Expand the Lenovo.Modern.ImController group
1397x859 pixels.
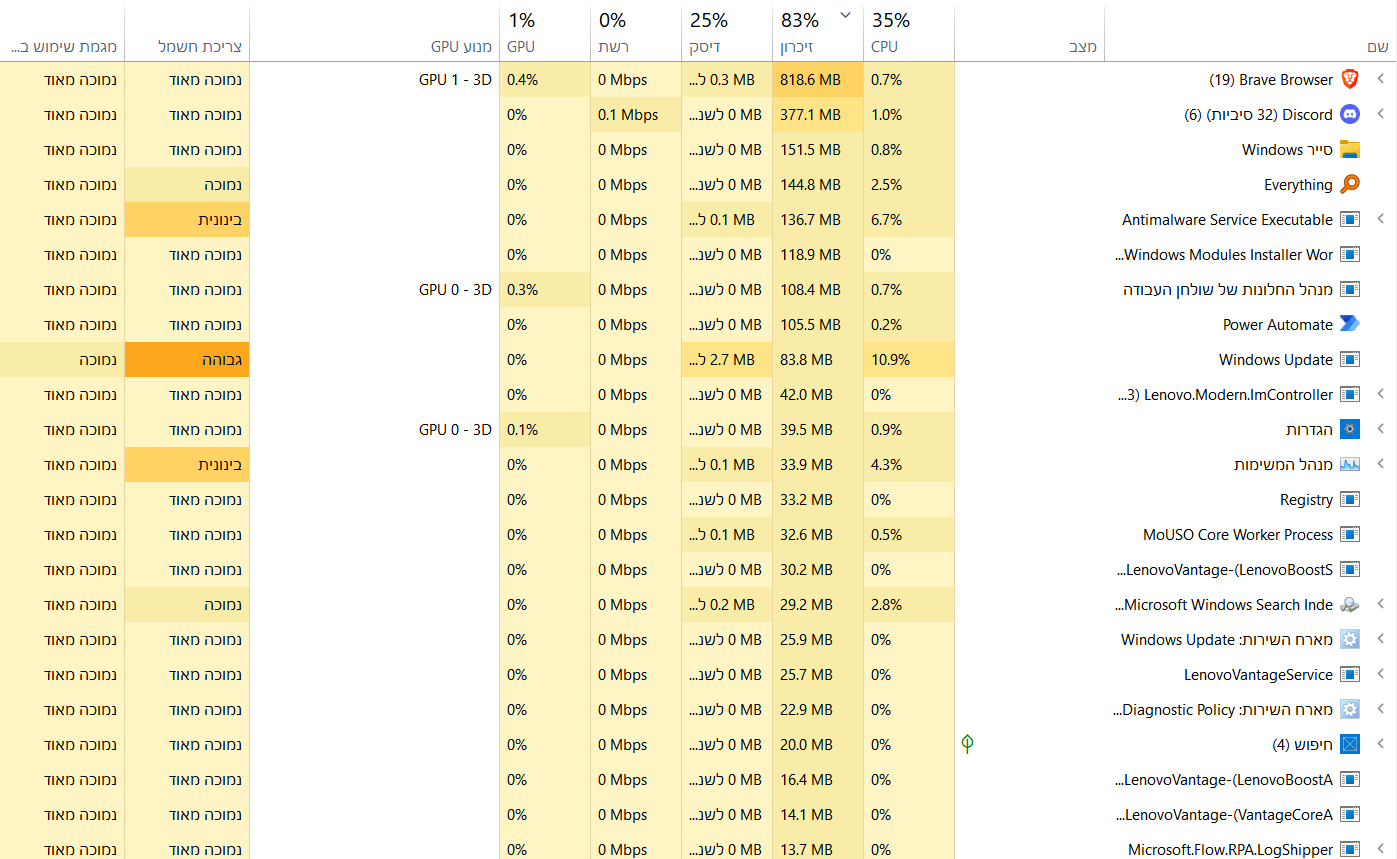pos(1381,395)
